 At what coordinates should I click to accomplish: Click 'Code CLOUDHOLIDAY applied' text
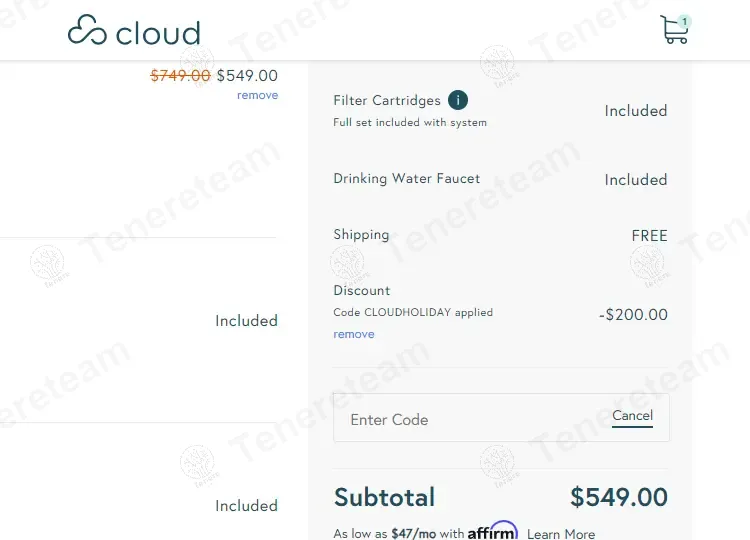click(x=413, y=313)
